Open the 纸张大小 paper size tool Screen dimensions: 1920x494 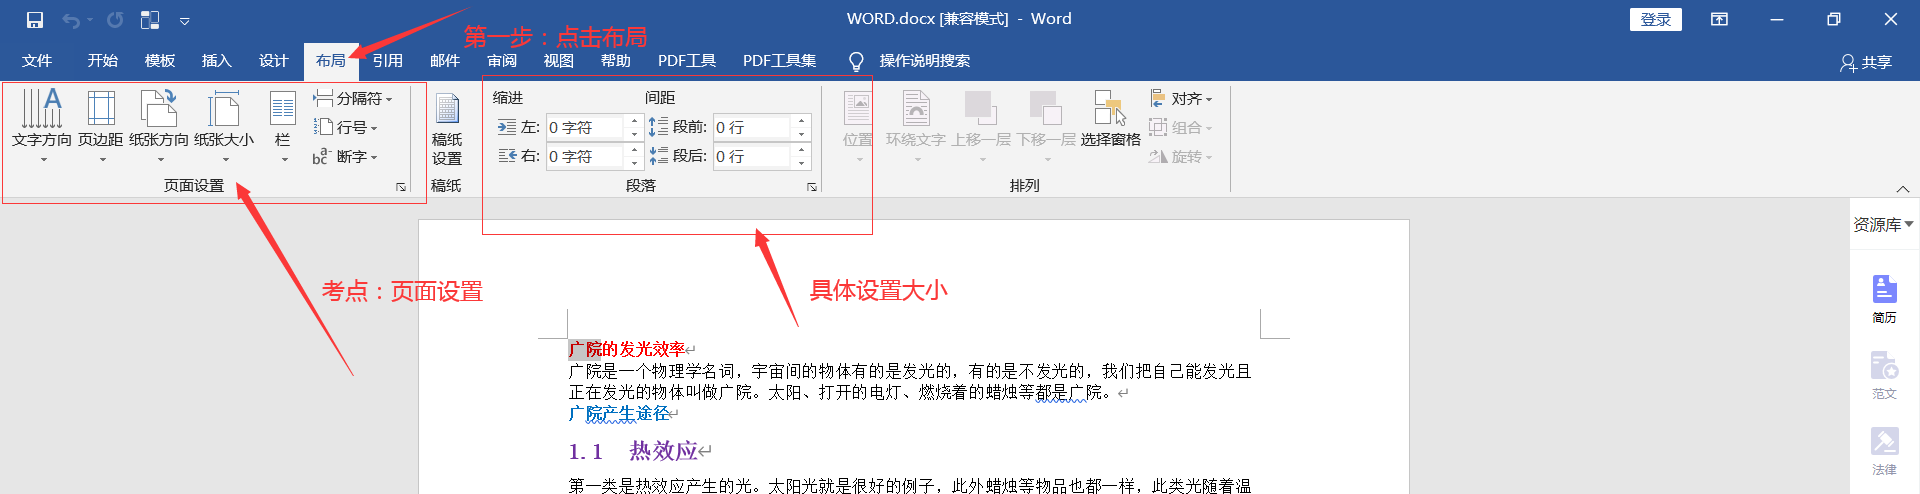tap(224, 125)
